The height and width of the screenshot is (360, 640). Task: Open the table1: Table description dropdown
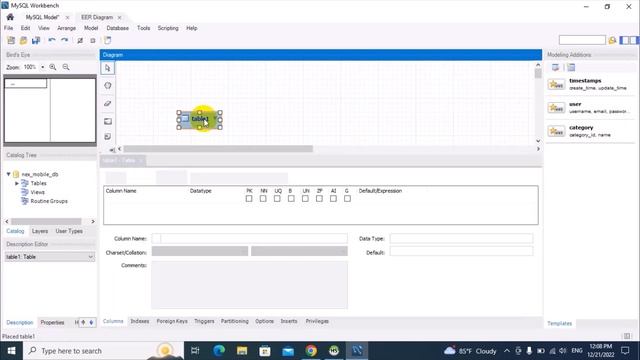50,257
